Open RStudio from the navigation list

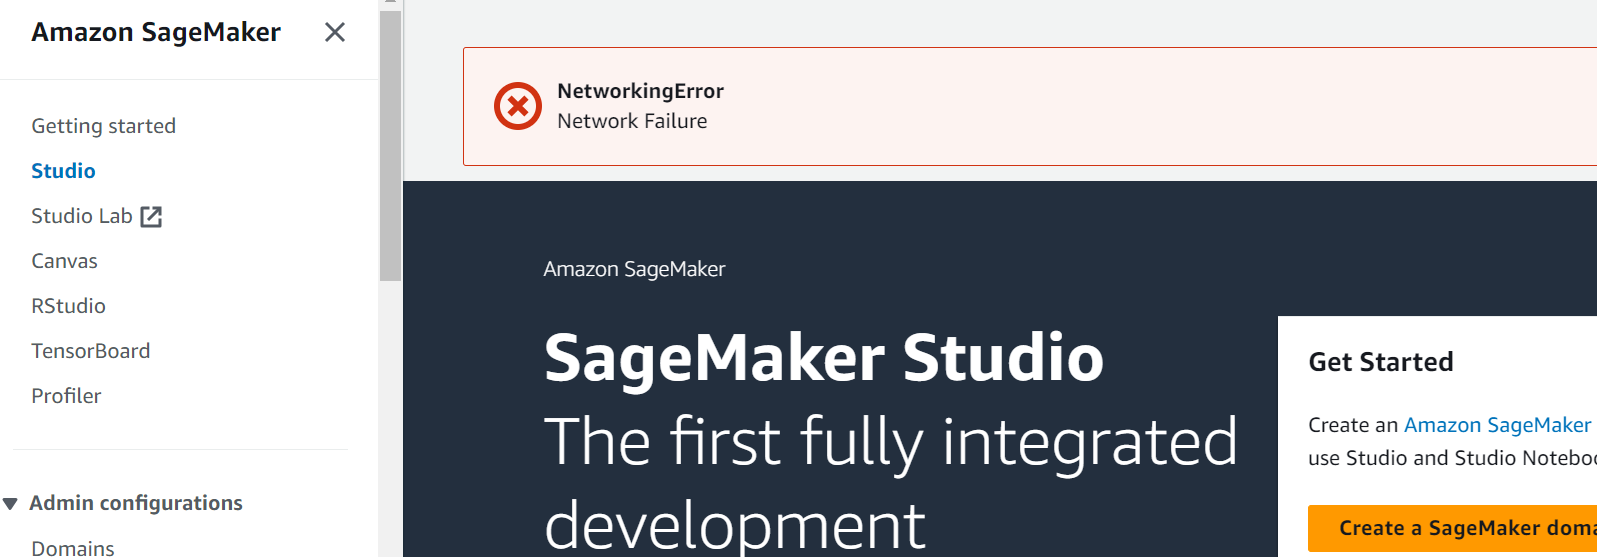click(x=68, y=306)
